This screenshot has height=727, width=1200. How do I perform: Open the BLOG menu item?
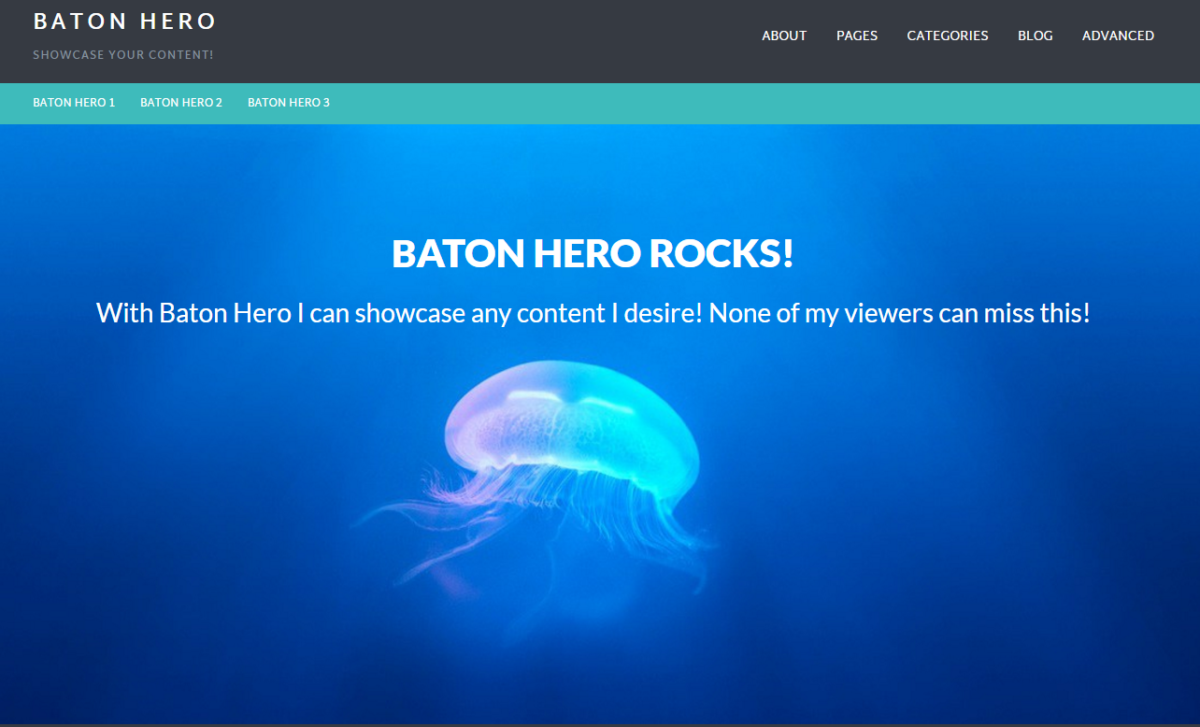(x=1035, y=35)
